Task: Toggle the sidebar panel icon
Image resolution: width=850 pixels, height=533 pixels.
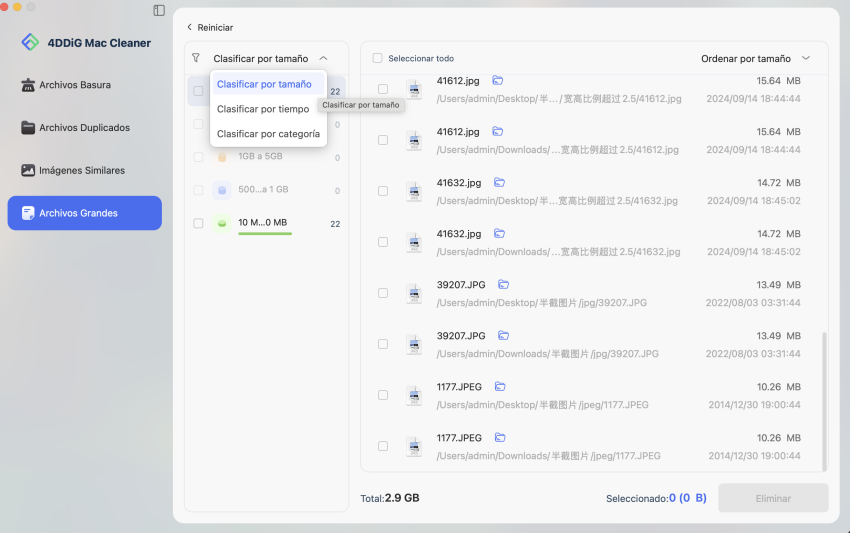Action: [159, 10]
